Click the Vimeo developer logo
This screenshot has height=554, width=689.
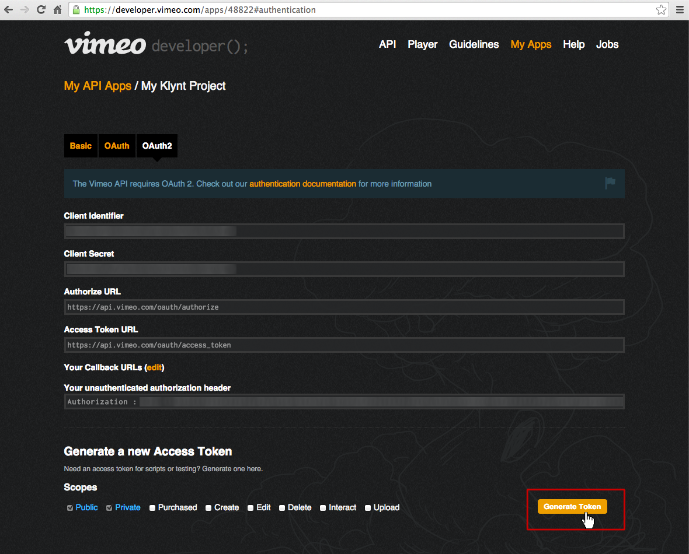pos(156,44)
